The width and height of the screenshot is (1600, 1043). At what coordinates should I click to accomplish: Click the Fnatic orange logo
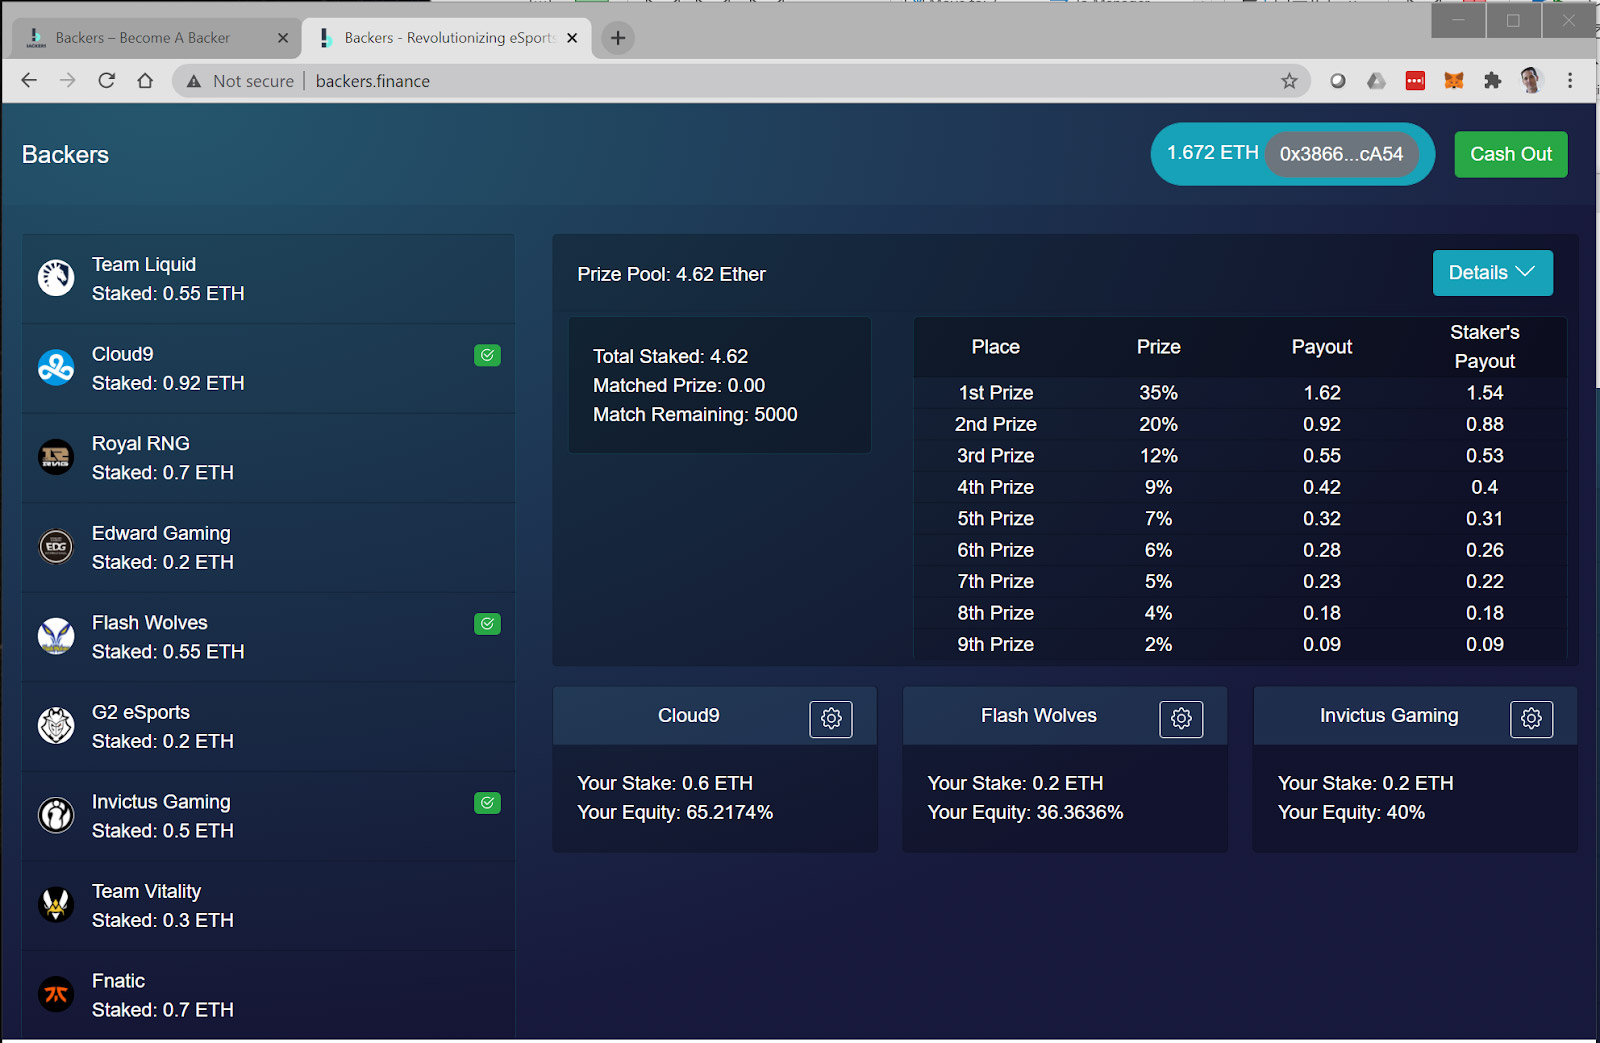tap(56, 994)
